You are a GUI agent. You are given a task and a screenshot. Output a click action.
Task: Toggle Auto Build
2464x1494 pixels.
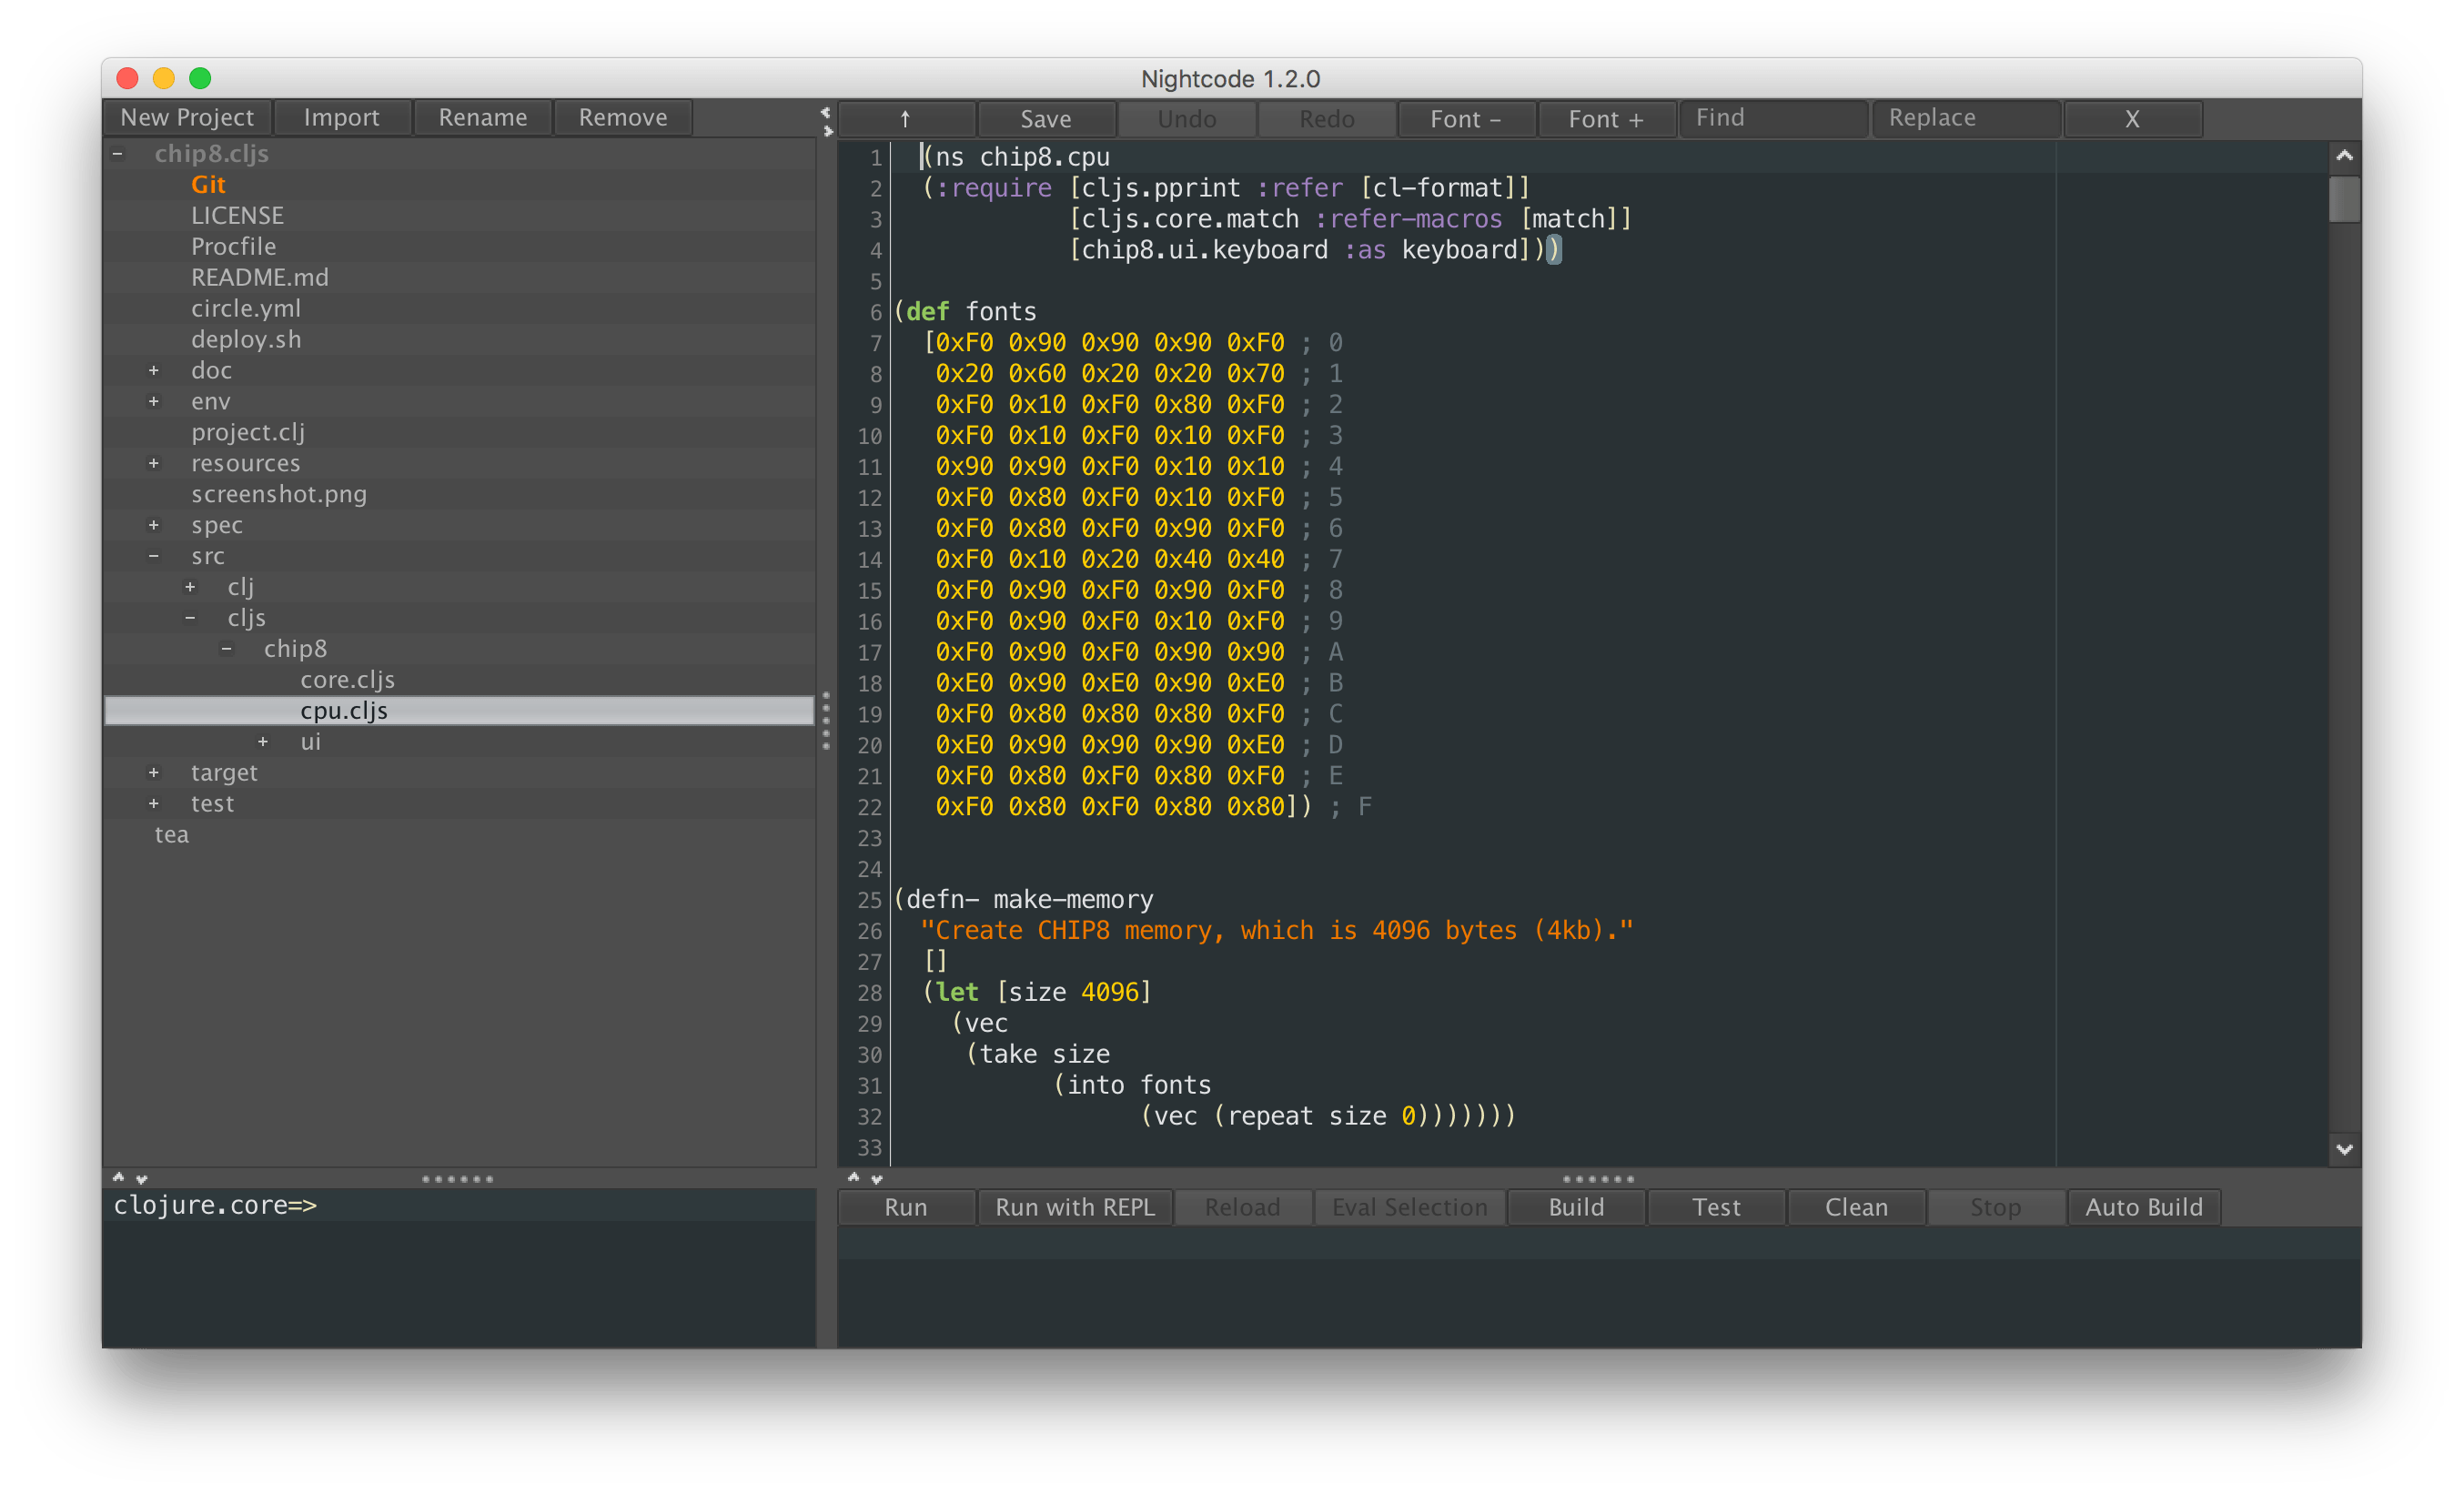point(2144,1208)
